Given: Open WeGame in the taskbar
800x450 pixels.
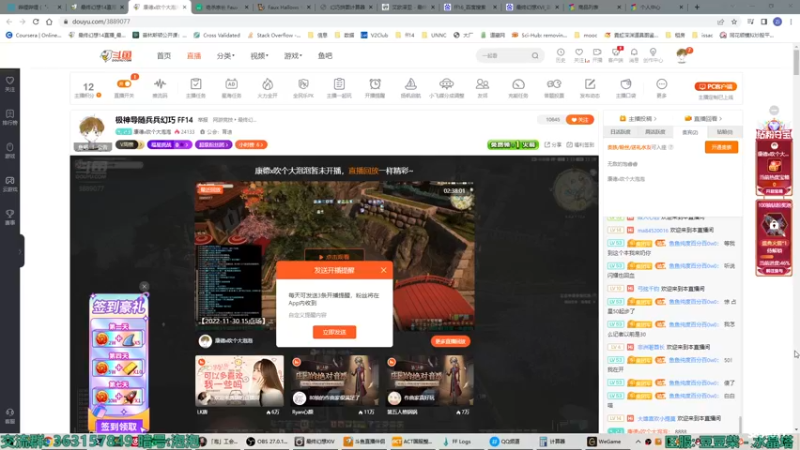Looking at the screenshot, I should (x=605, y=441).
